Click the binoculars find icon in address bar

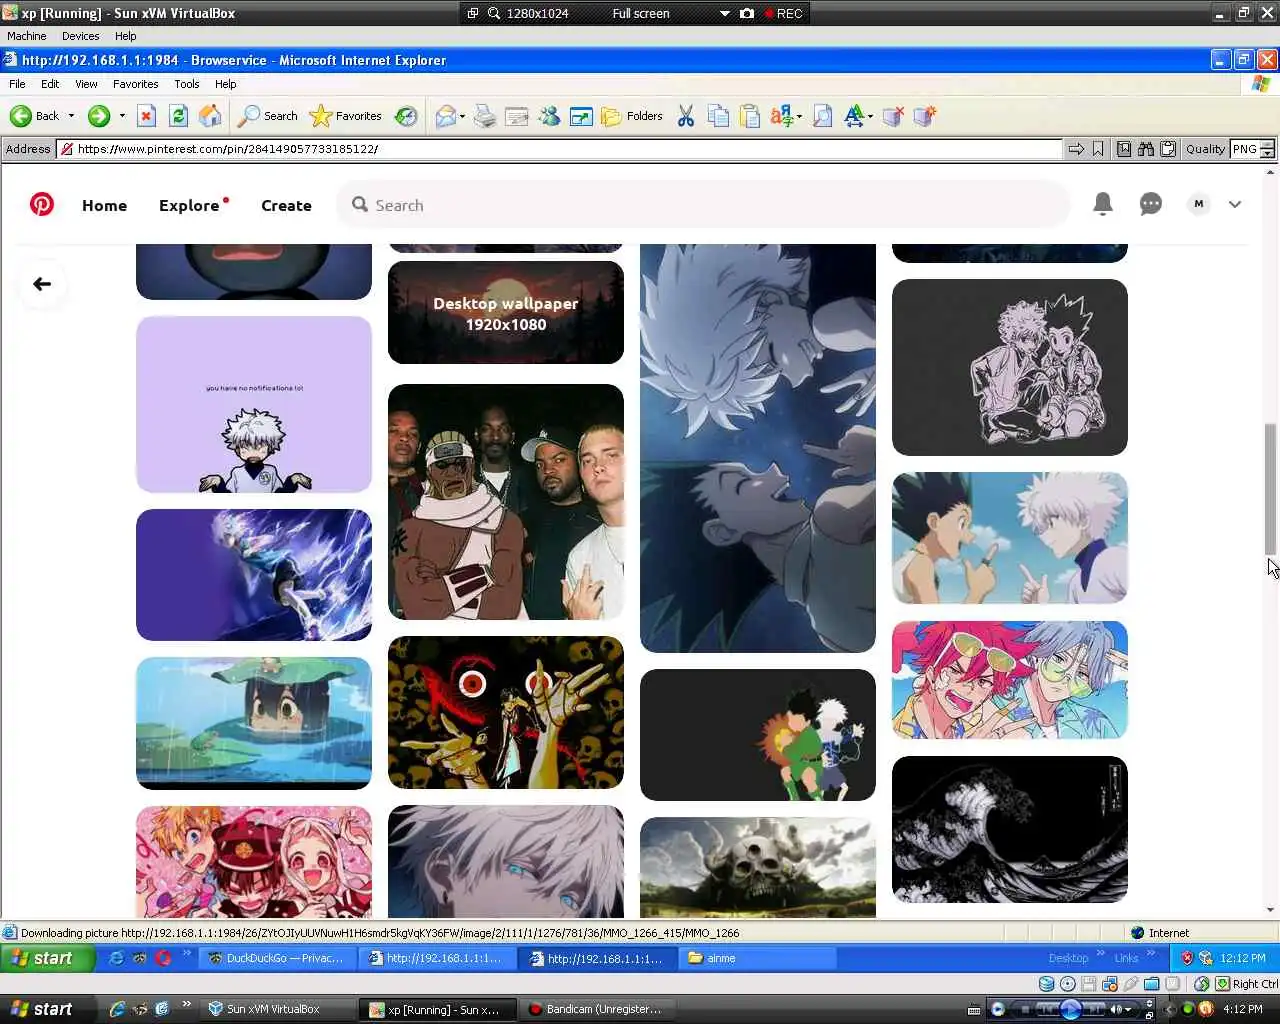[1146, 149]
